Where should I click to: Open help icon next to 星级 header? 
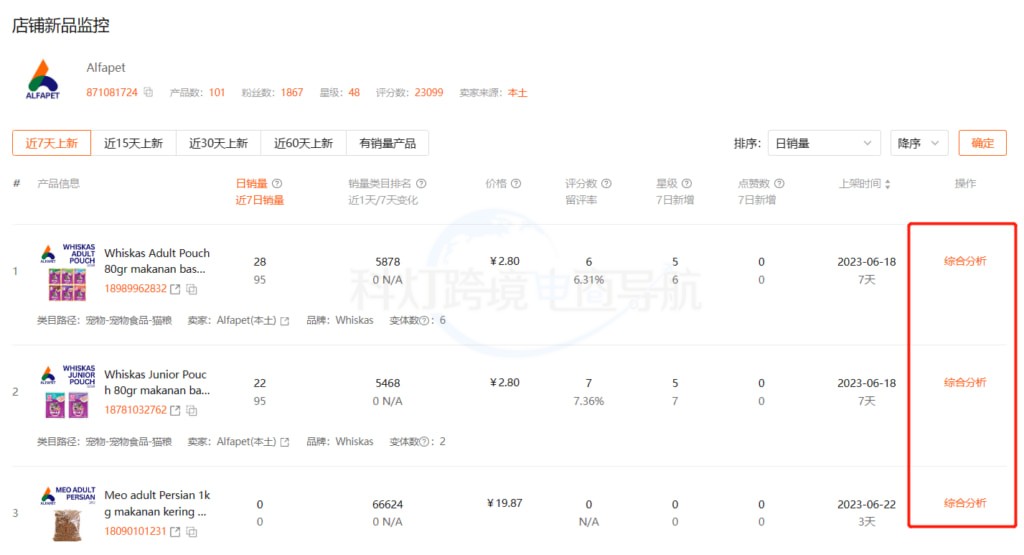686,183
